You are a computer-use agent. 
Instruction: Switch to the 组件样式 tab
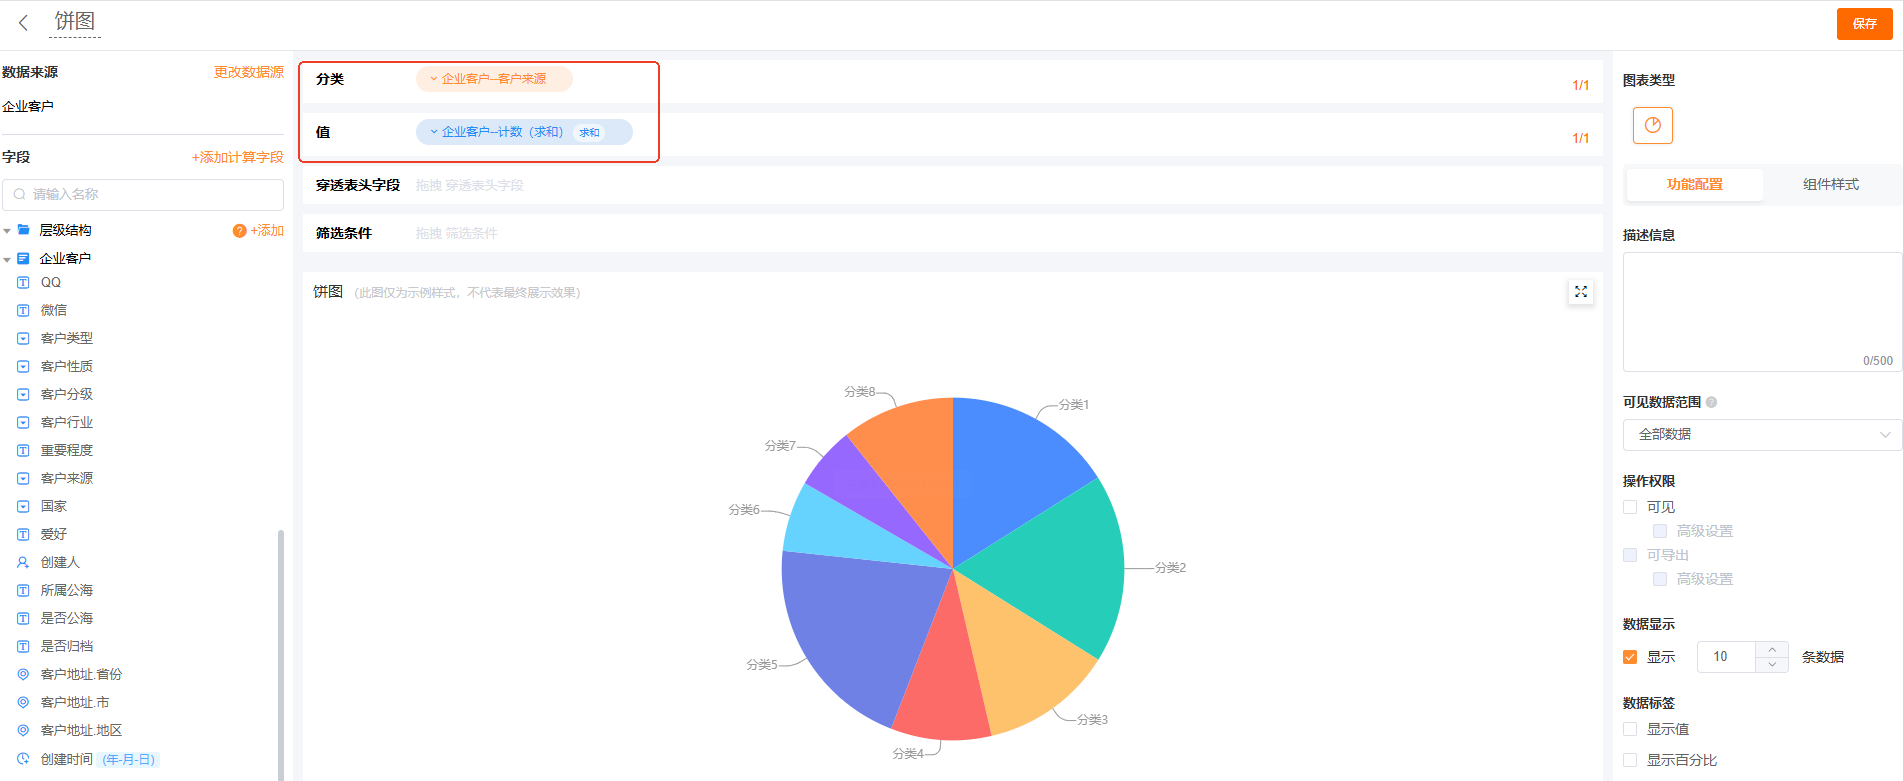click(x=1830, y=184)
